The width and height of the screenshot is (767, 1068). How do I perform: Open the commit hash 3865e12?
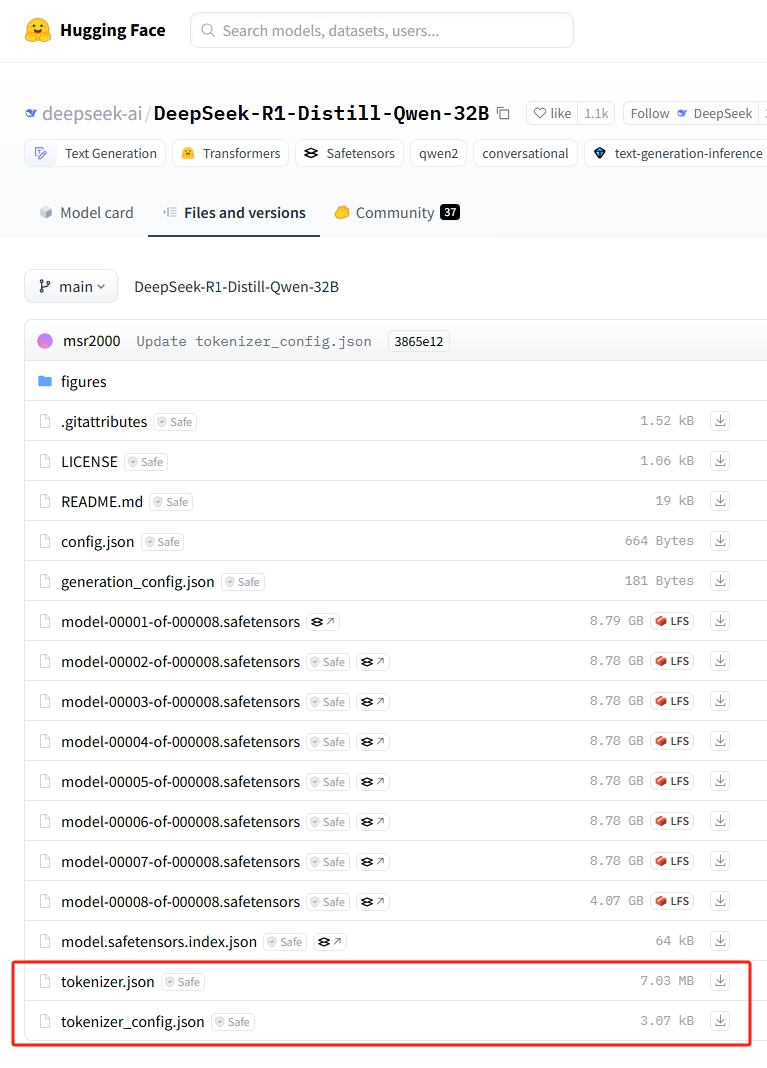tap(418, 341)
